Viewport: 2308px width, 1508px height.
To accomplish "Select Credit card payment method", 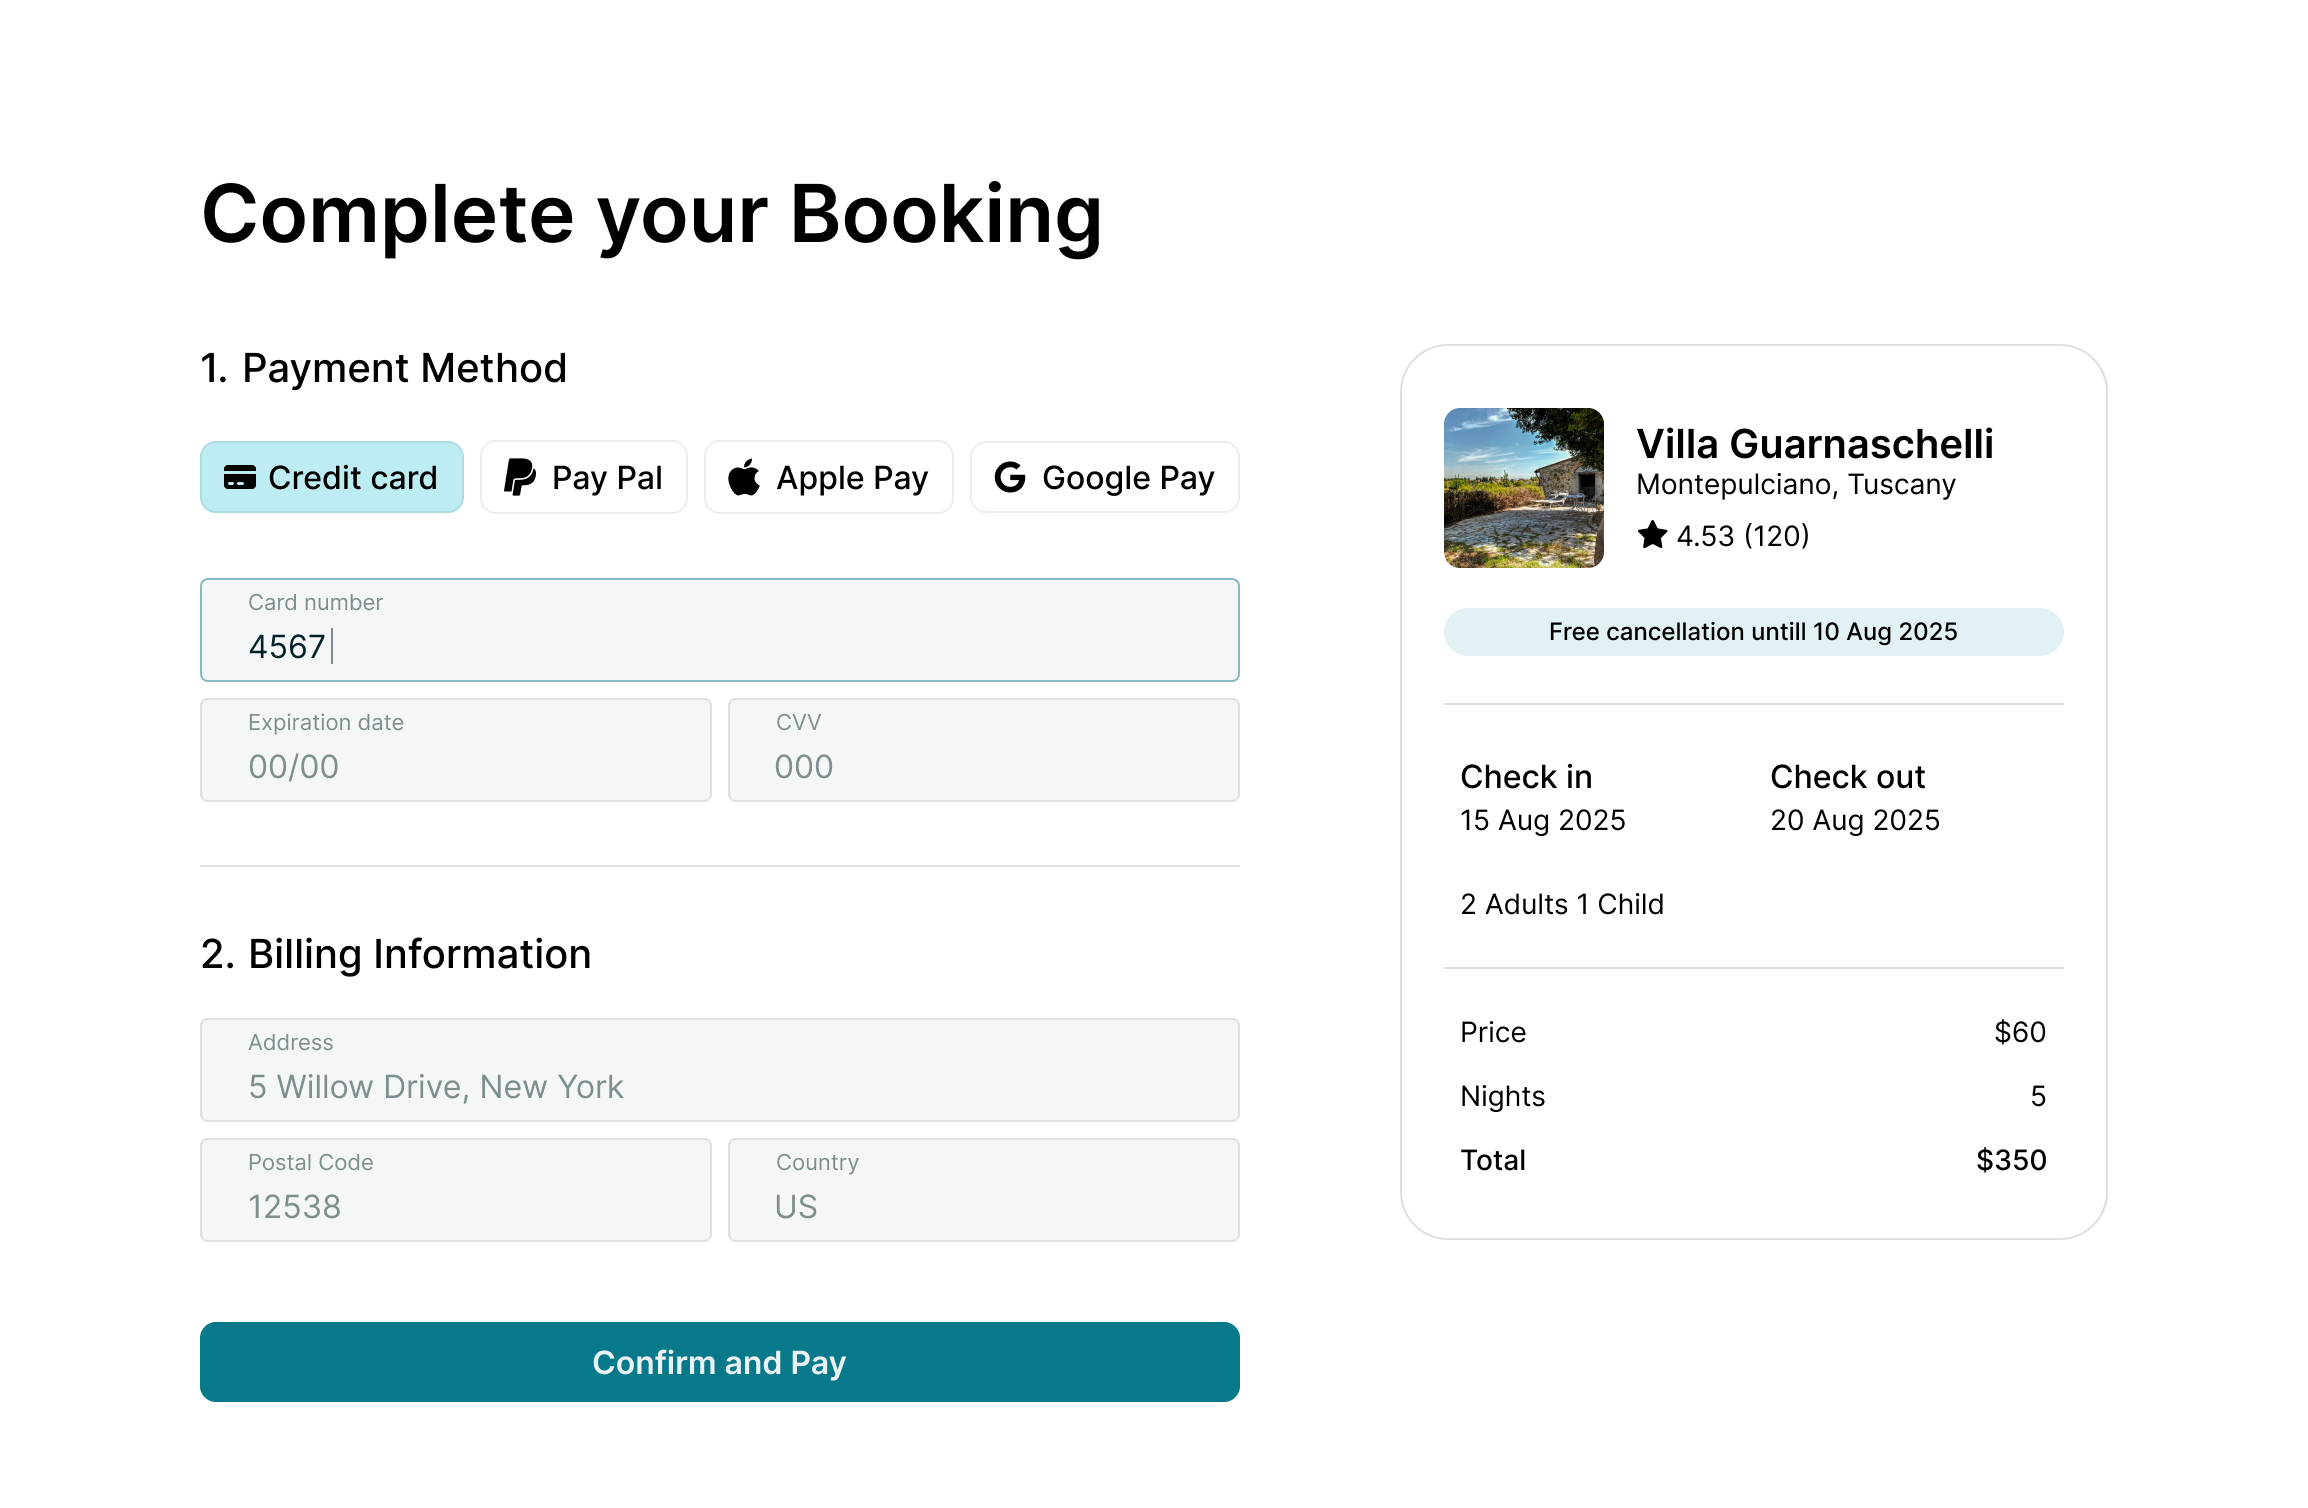I will click(332, 478).
